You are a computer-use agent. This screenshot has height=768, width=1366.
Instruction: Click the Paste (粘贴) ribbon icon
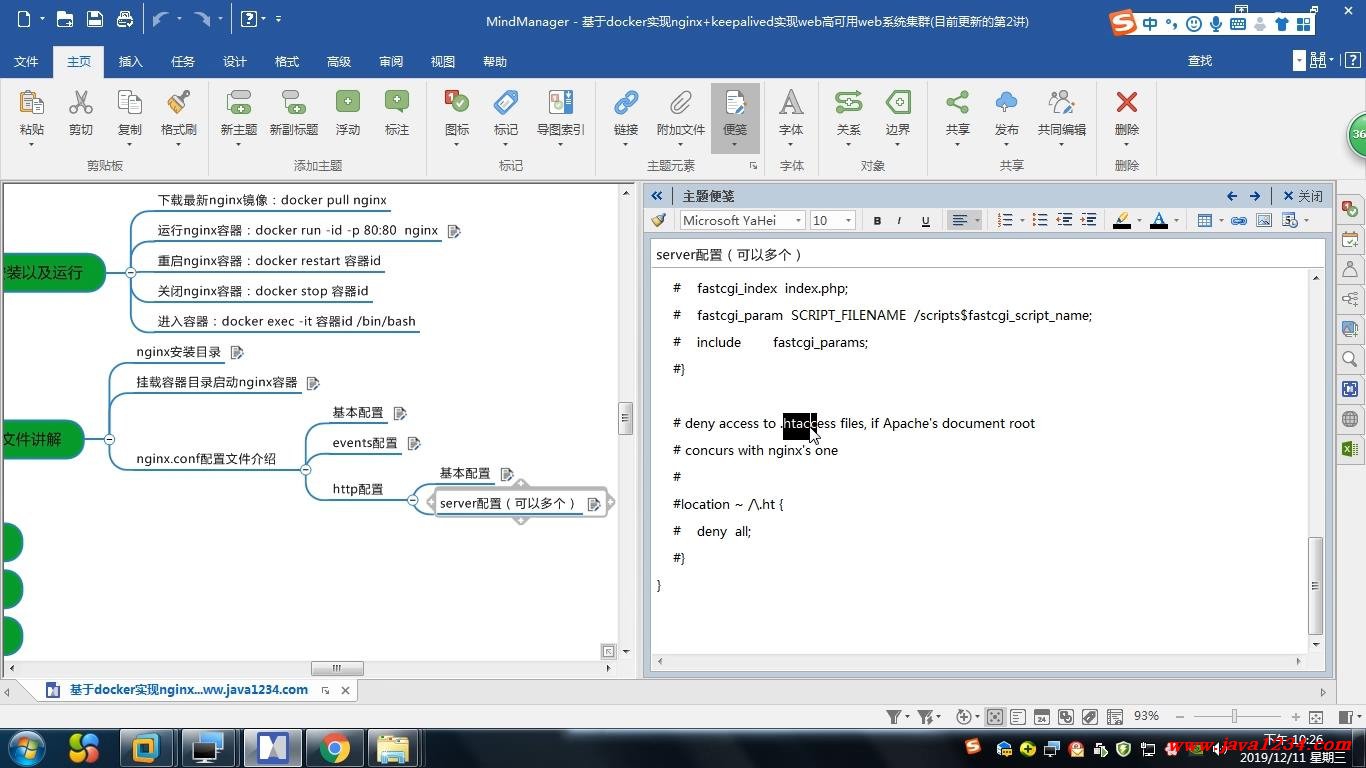click(x=31, y=103)
